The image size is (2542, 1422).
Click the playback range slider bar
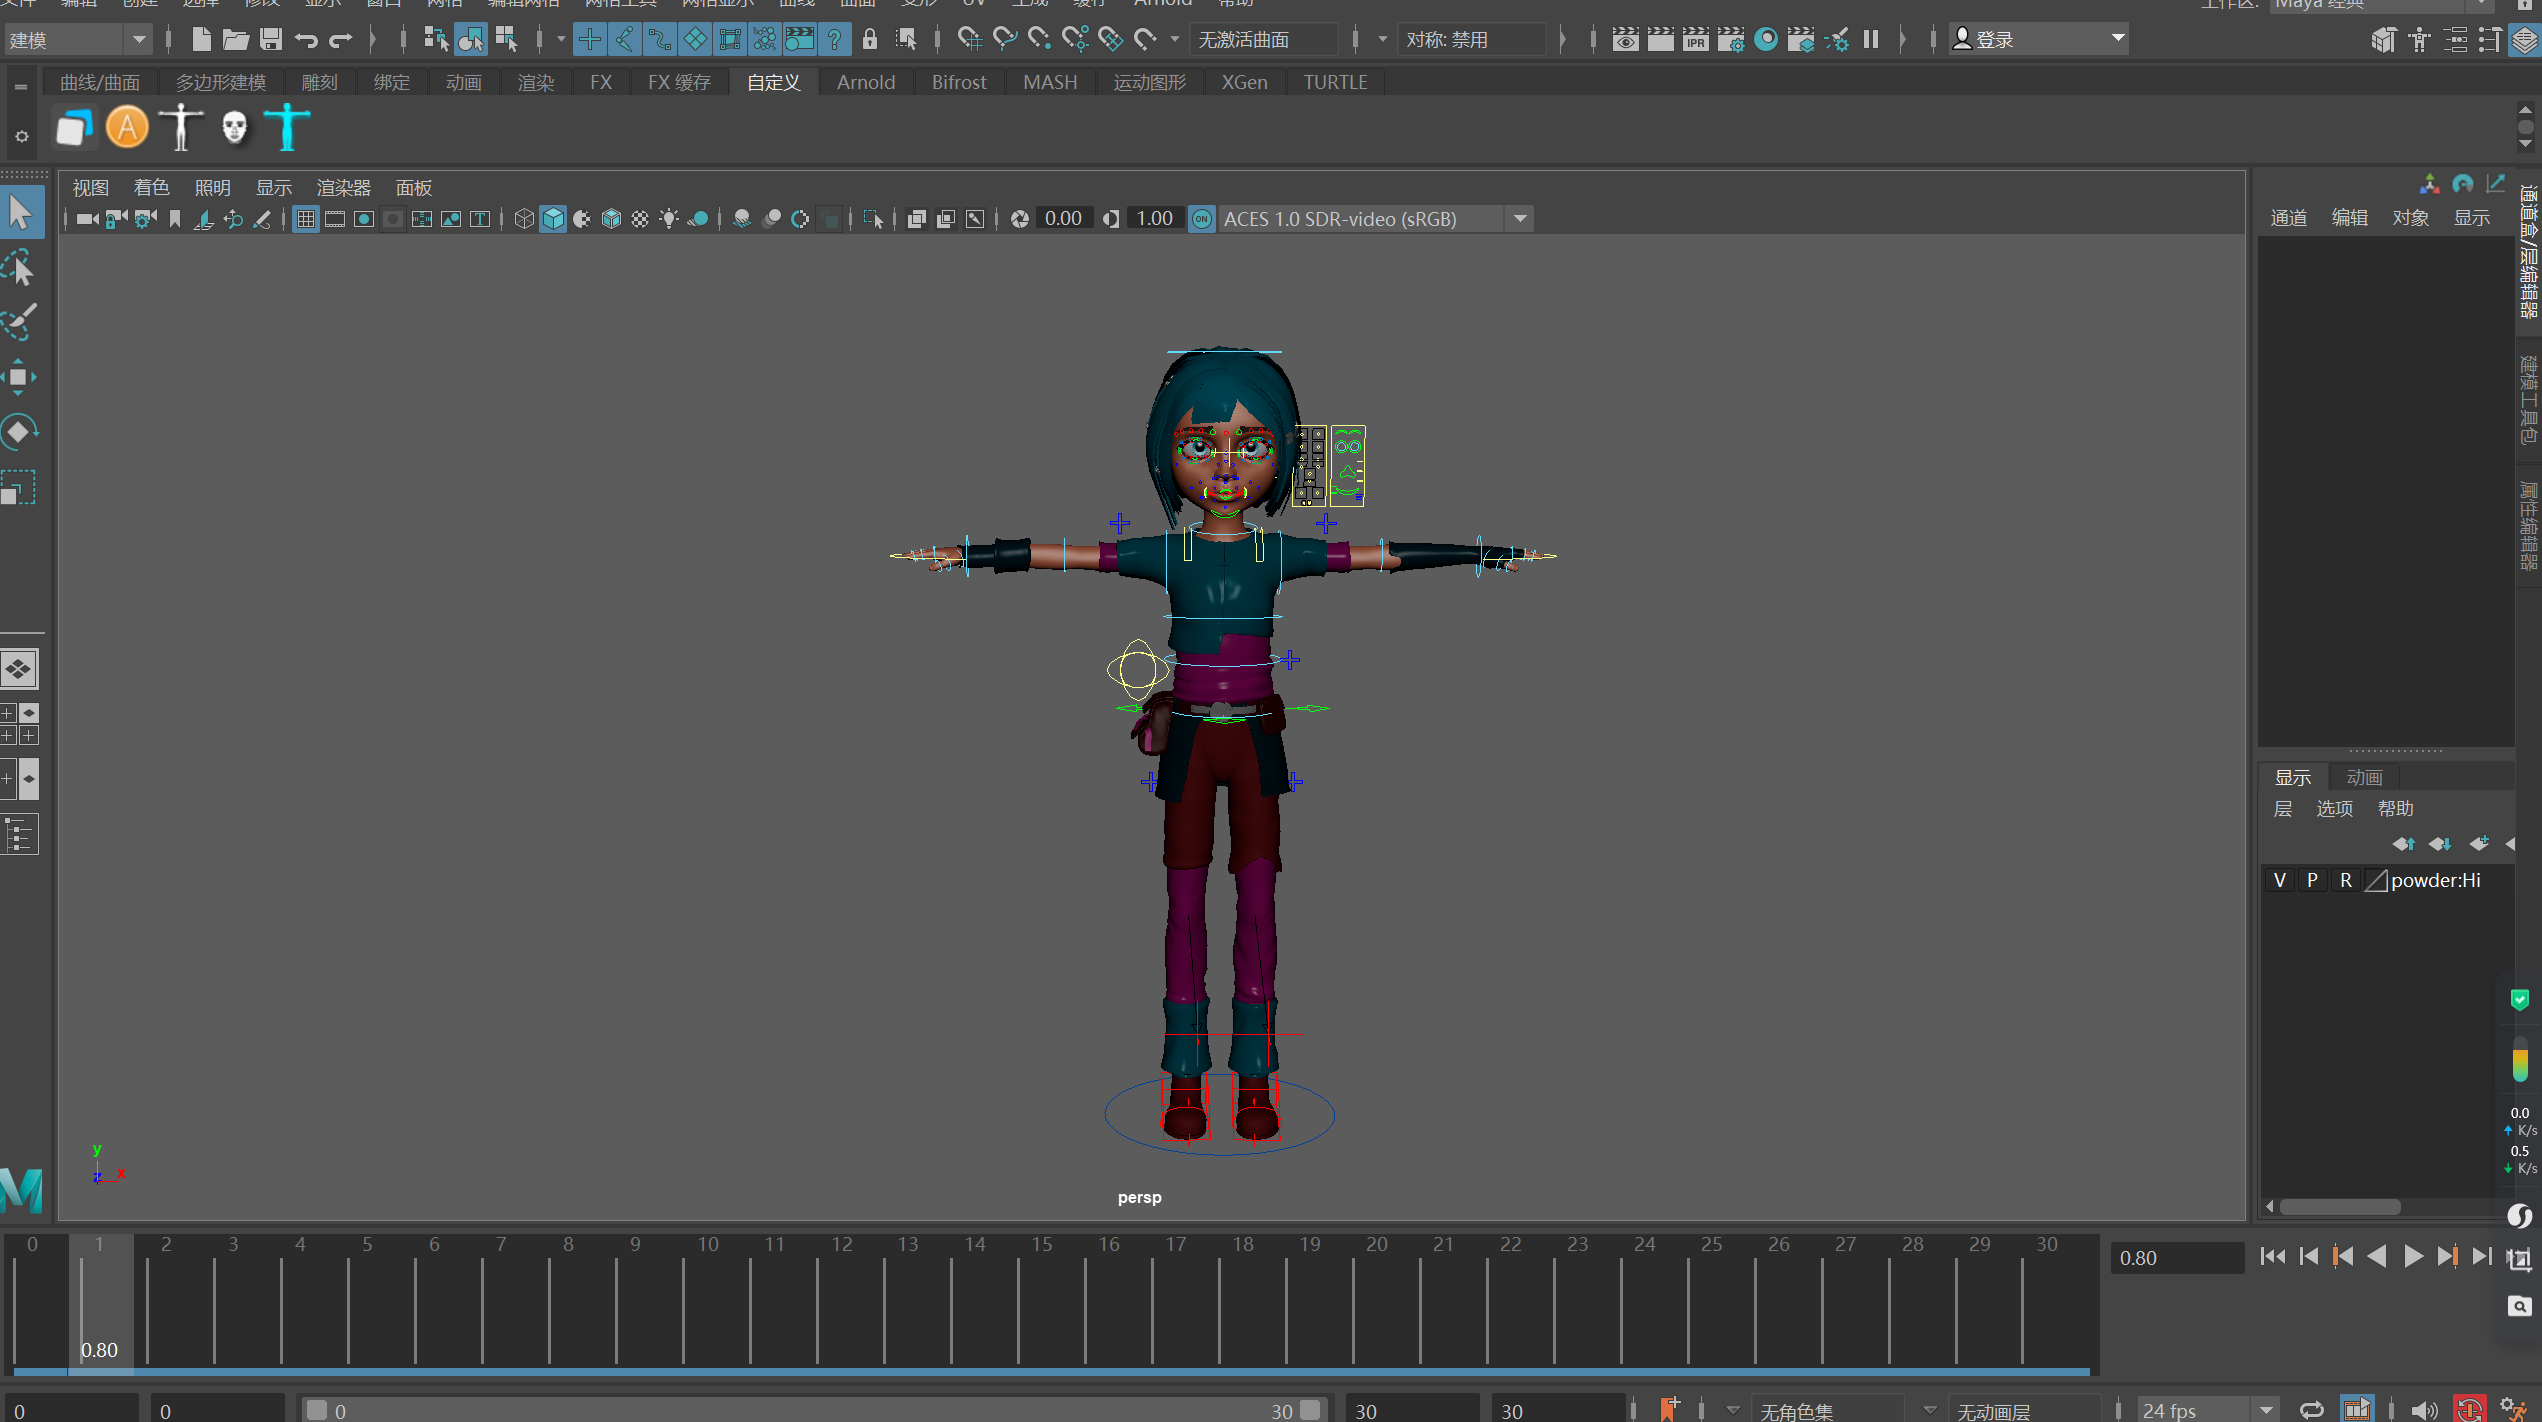(814, 1410)
